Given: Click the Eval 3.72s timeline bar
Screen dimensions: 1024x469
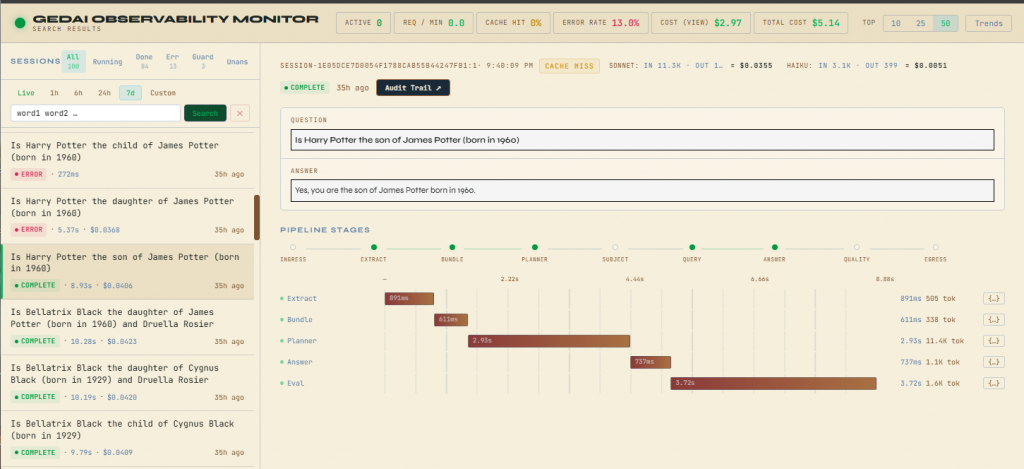Looking at the screenshot, I should (773, 383).
